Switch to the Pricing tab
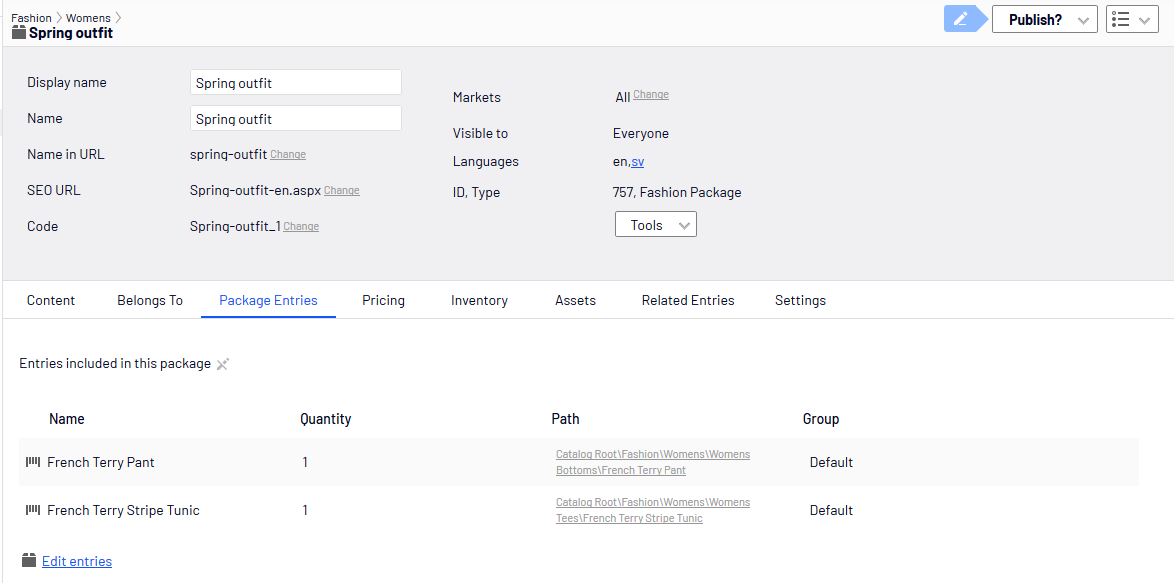The width and height of the screenshot is (1174, 583). tap(383, 300)
